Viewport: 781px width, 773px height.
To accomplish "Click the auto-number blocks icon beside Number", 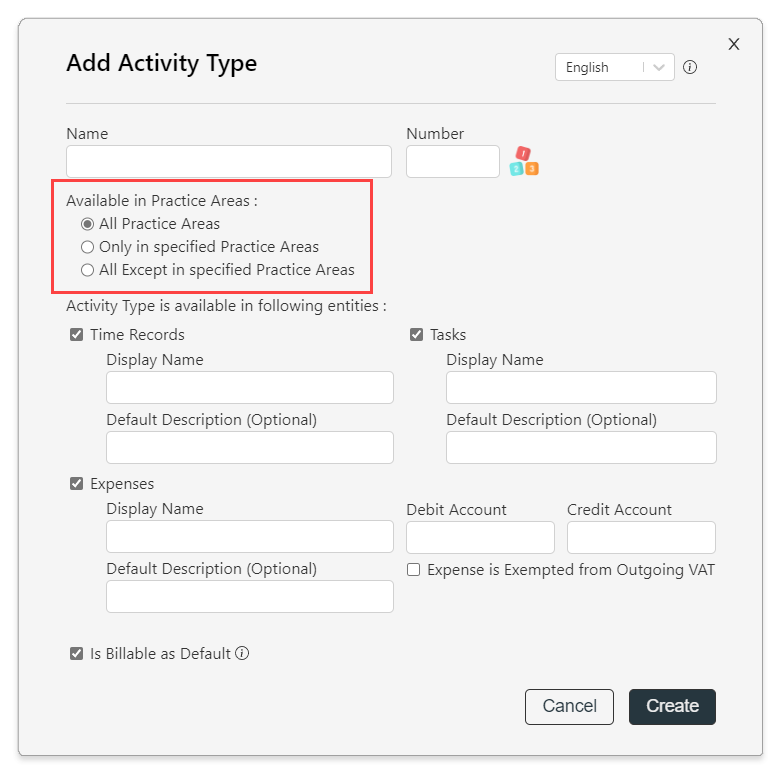I will (x=524, y=161).
